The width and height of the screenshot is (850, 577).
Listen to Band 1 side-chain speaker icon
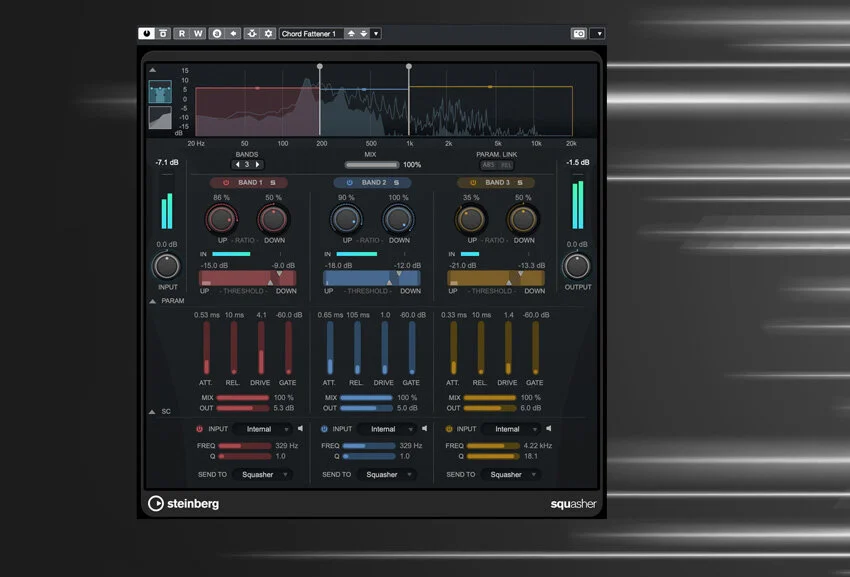click(x=300, y=428)
